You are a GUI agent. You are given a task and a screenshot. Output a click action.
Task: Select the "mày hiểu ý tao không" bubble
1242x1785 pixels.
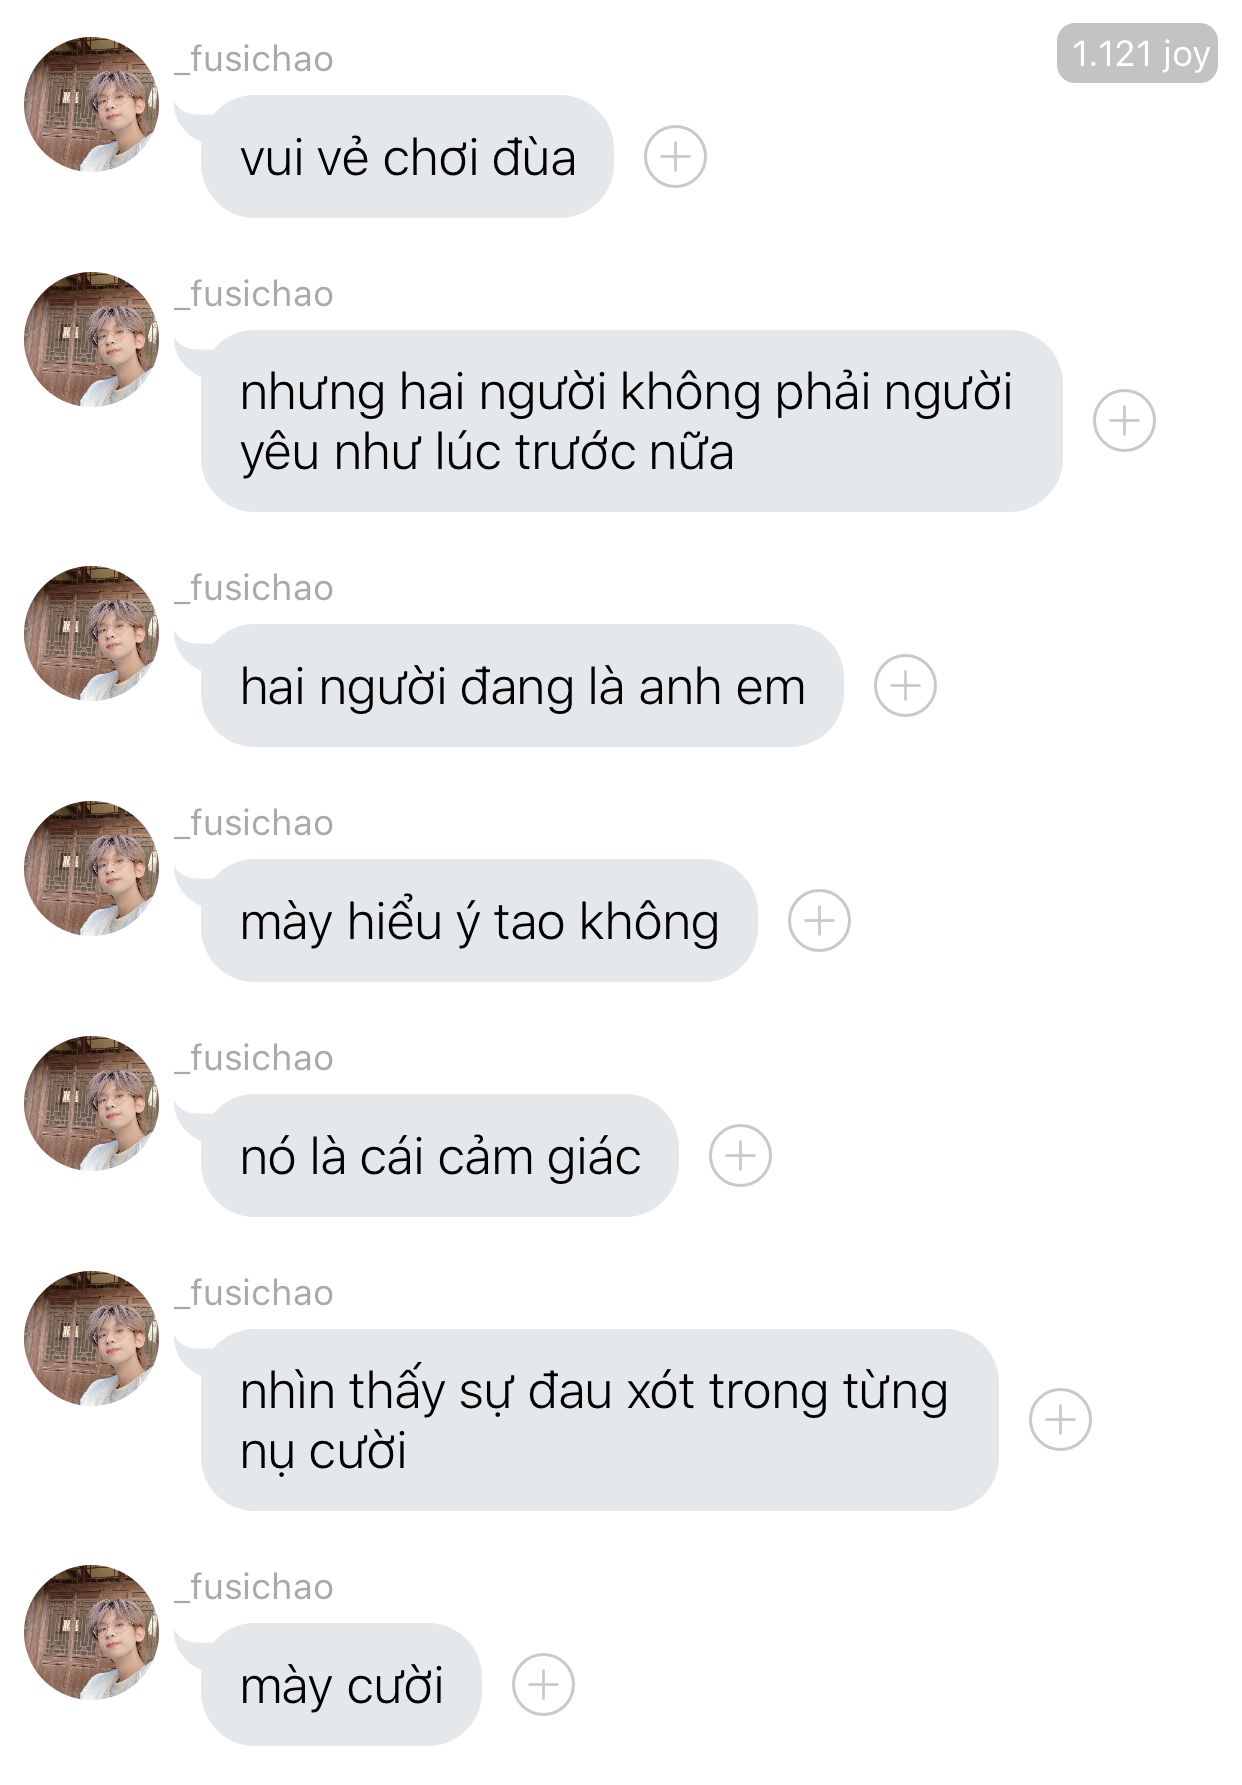coord(479,920)
